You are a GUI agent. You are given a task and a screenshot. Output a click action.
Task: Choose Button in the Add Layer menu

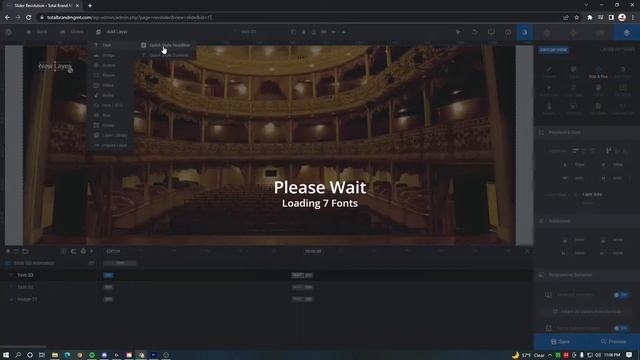tap(111, 65)
